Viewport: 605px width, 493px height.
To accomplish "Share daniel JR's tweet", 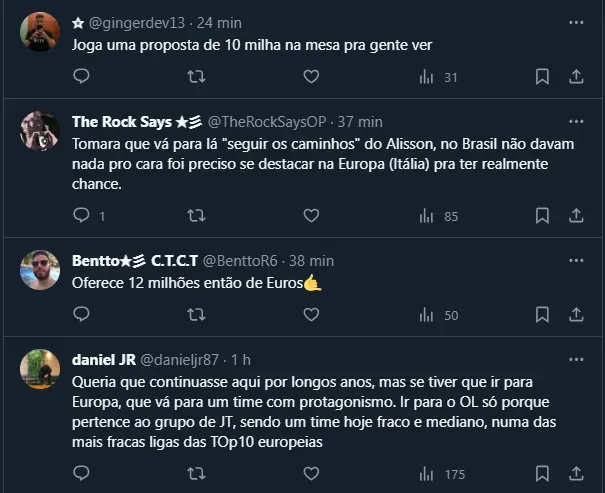I will [576, 474].
